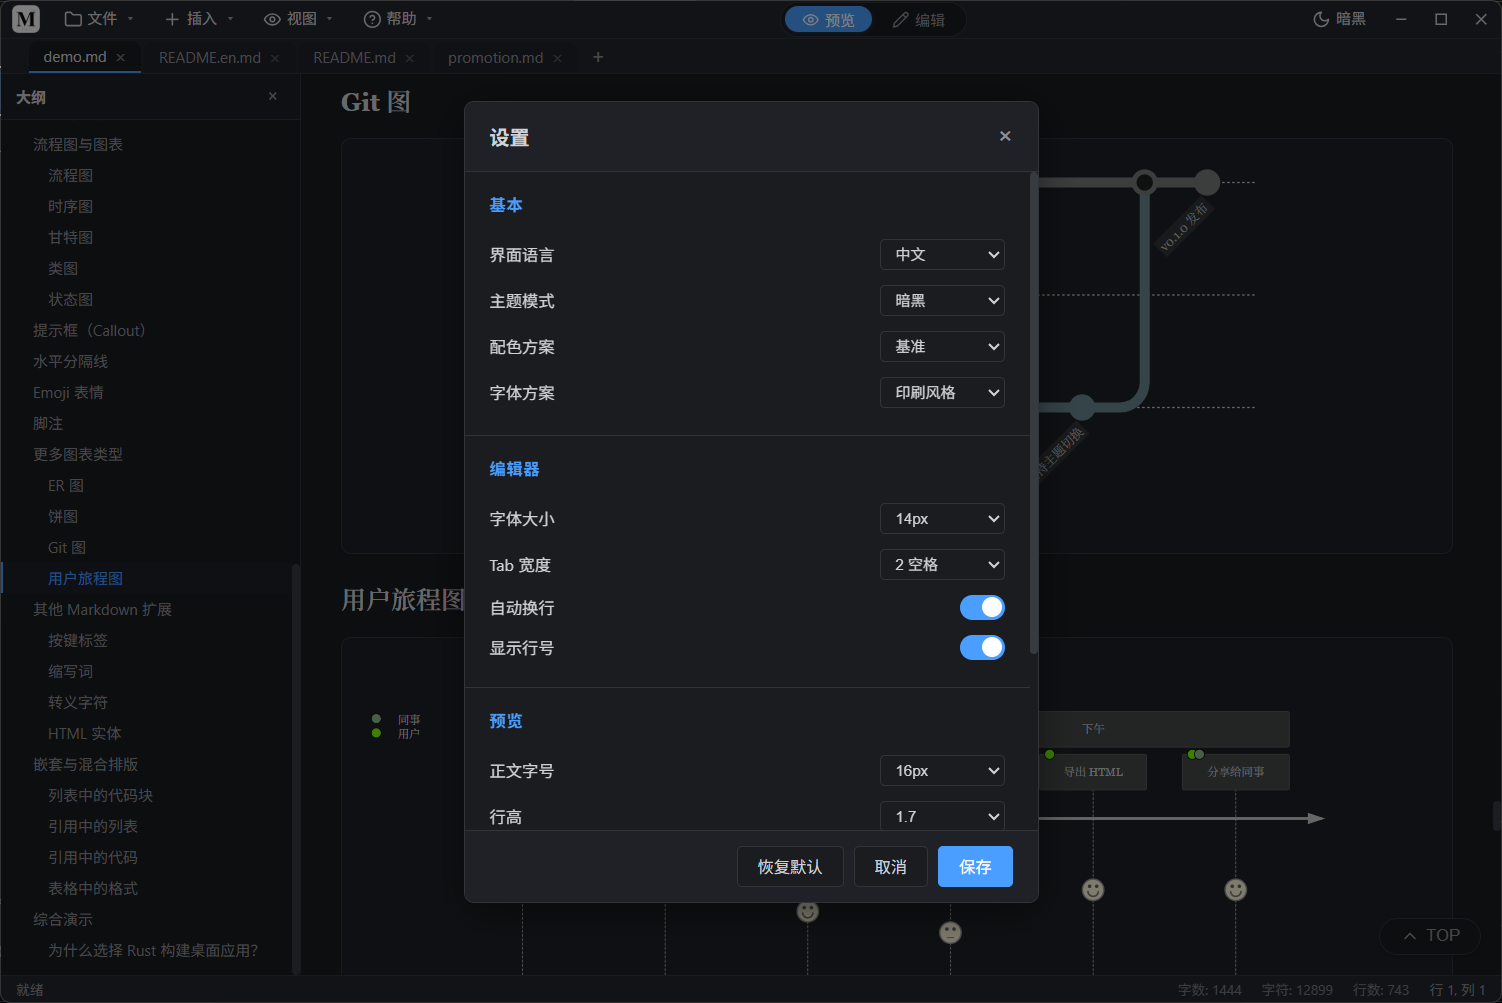The image size is (1502, 1003).
Task: Select 其他 Markdown 扩展 in outline
Action: 102,609
